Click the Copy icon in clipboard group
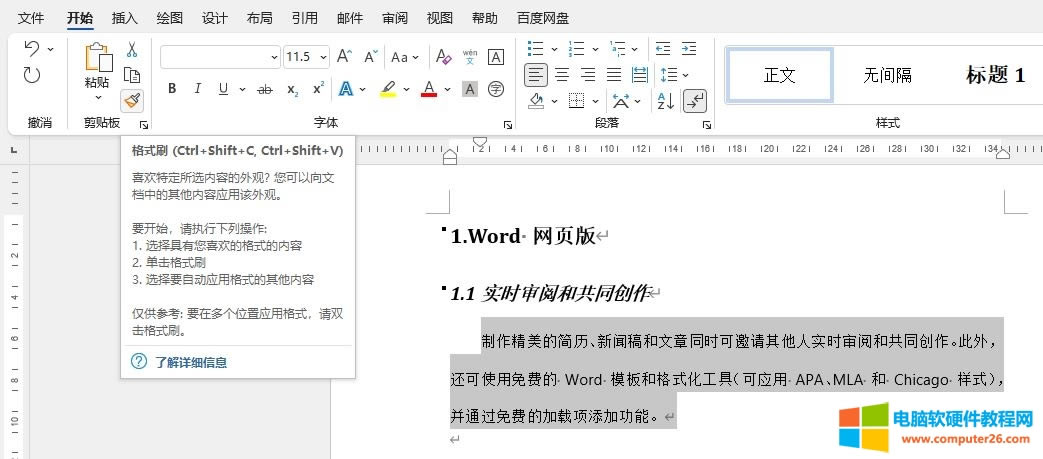The image size is (1043, 459). pyautogui.click(x=131, y=75)
